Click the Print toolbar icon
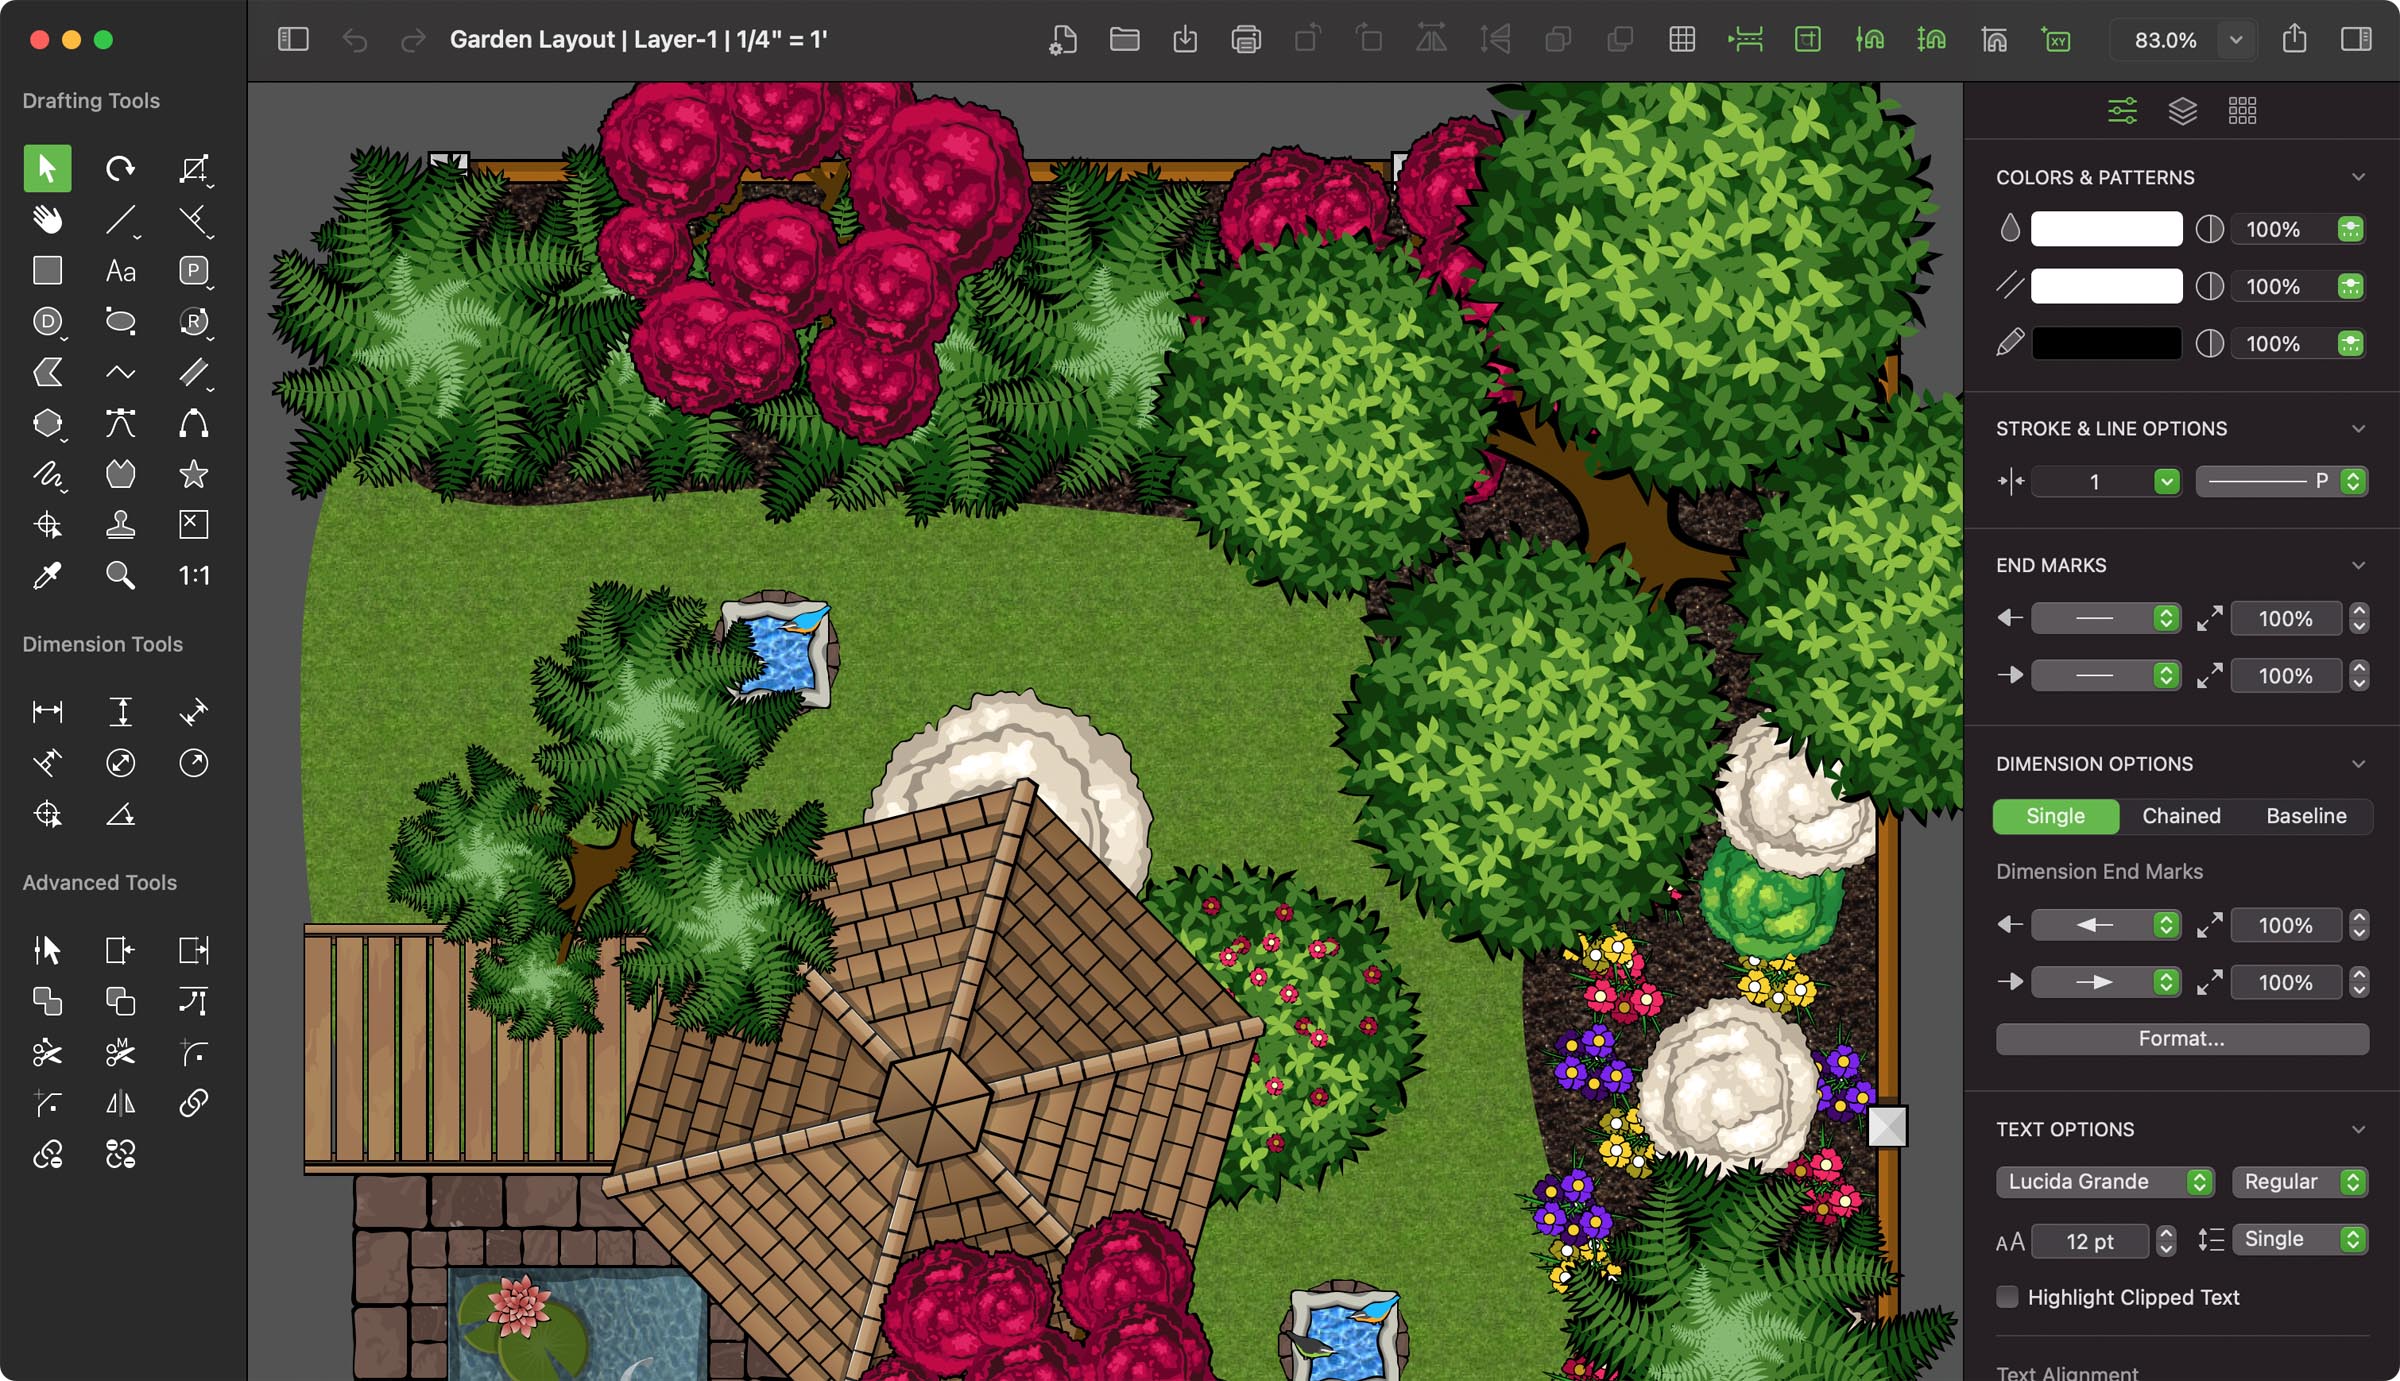This screenshot has height=1381, width=2400. click(x=1246, y=40)
